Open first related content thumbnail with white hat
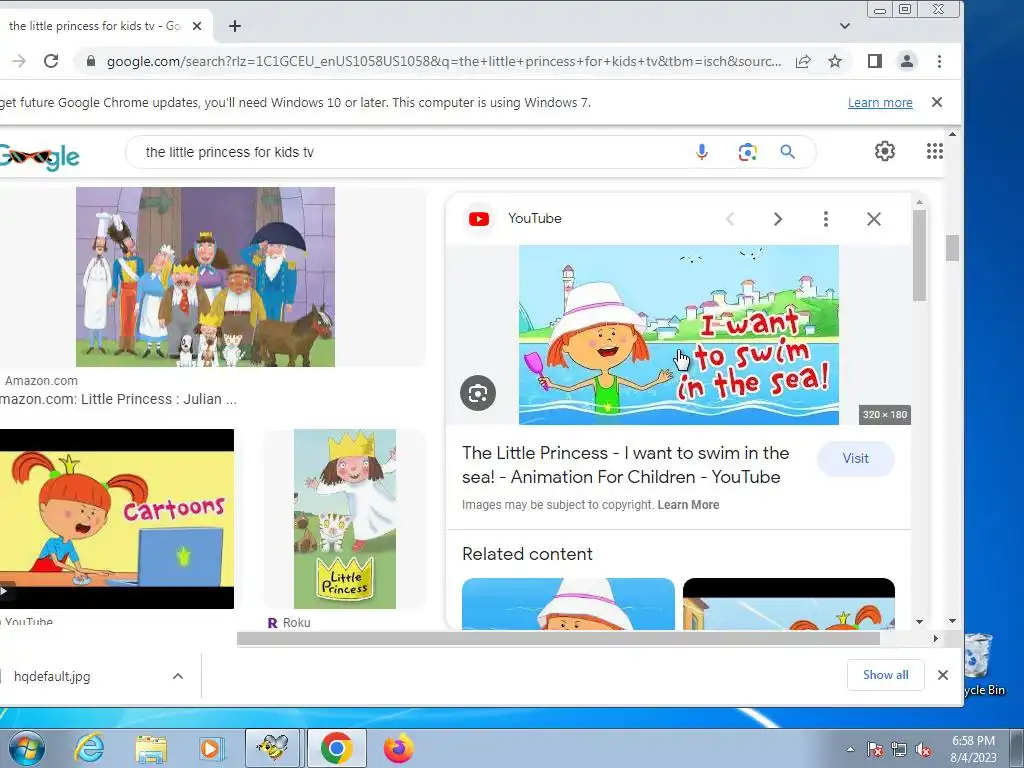This screenshot has height=768, width=1024. [568, 604]
